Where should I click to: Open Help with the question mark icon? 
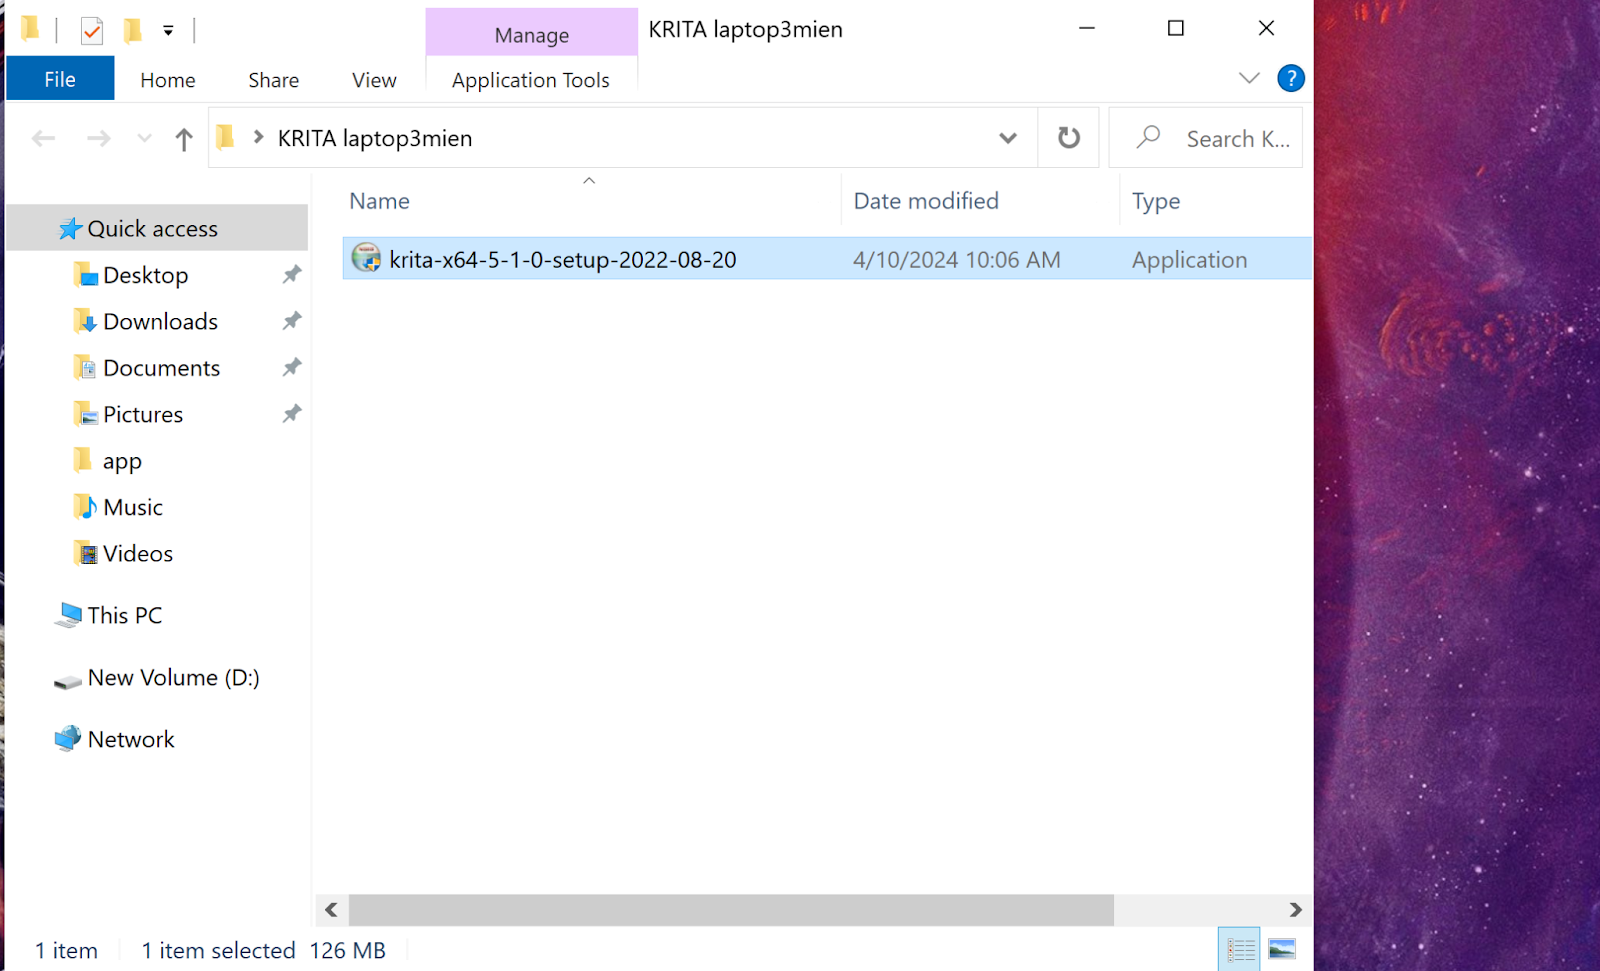tap(1291, 78)
